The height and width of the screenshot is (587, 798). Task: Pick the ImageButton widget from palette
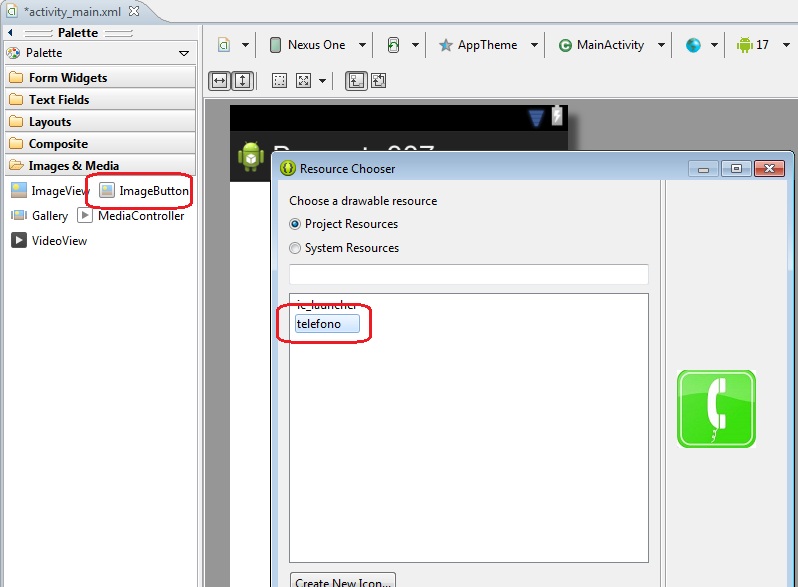tap(144, 191)
